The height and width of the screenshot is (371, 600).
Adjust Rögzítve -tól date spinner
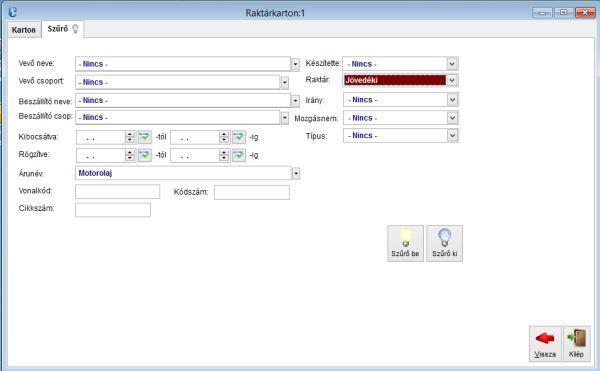pos(130,155)
